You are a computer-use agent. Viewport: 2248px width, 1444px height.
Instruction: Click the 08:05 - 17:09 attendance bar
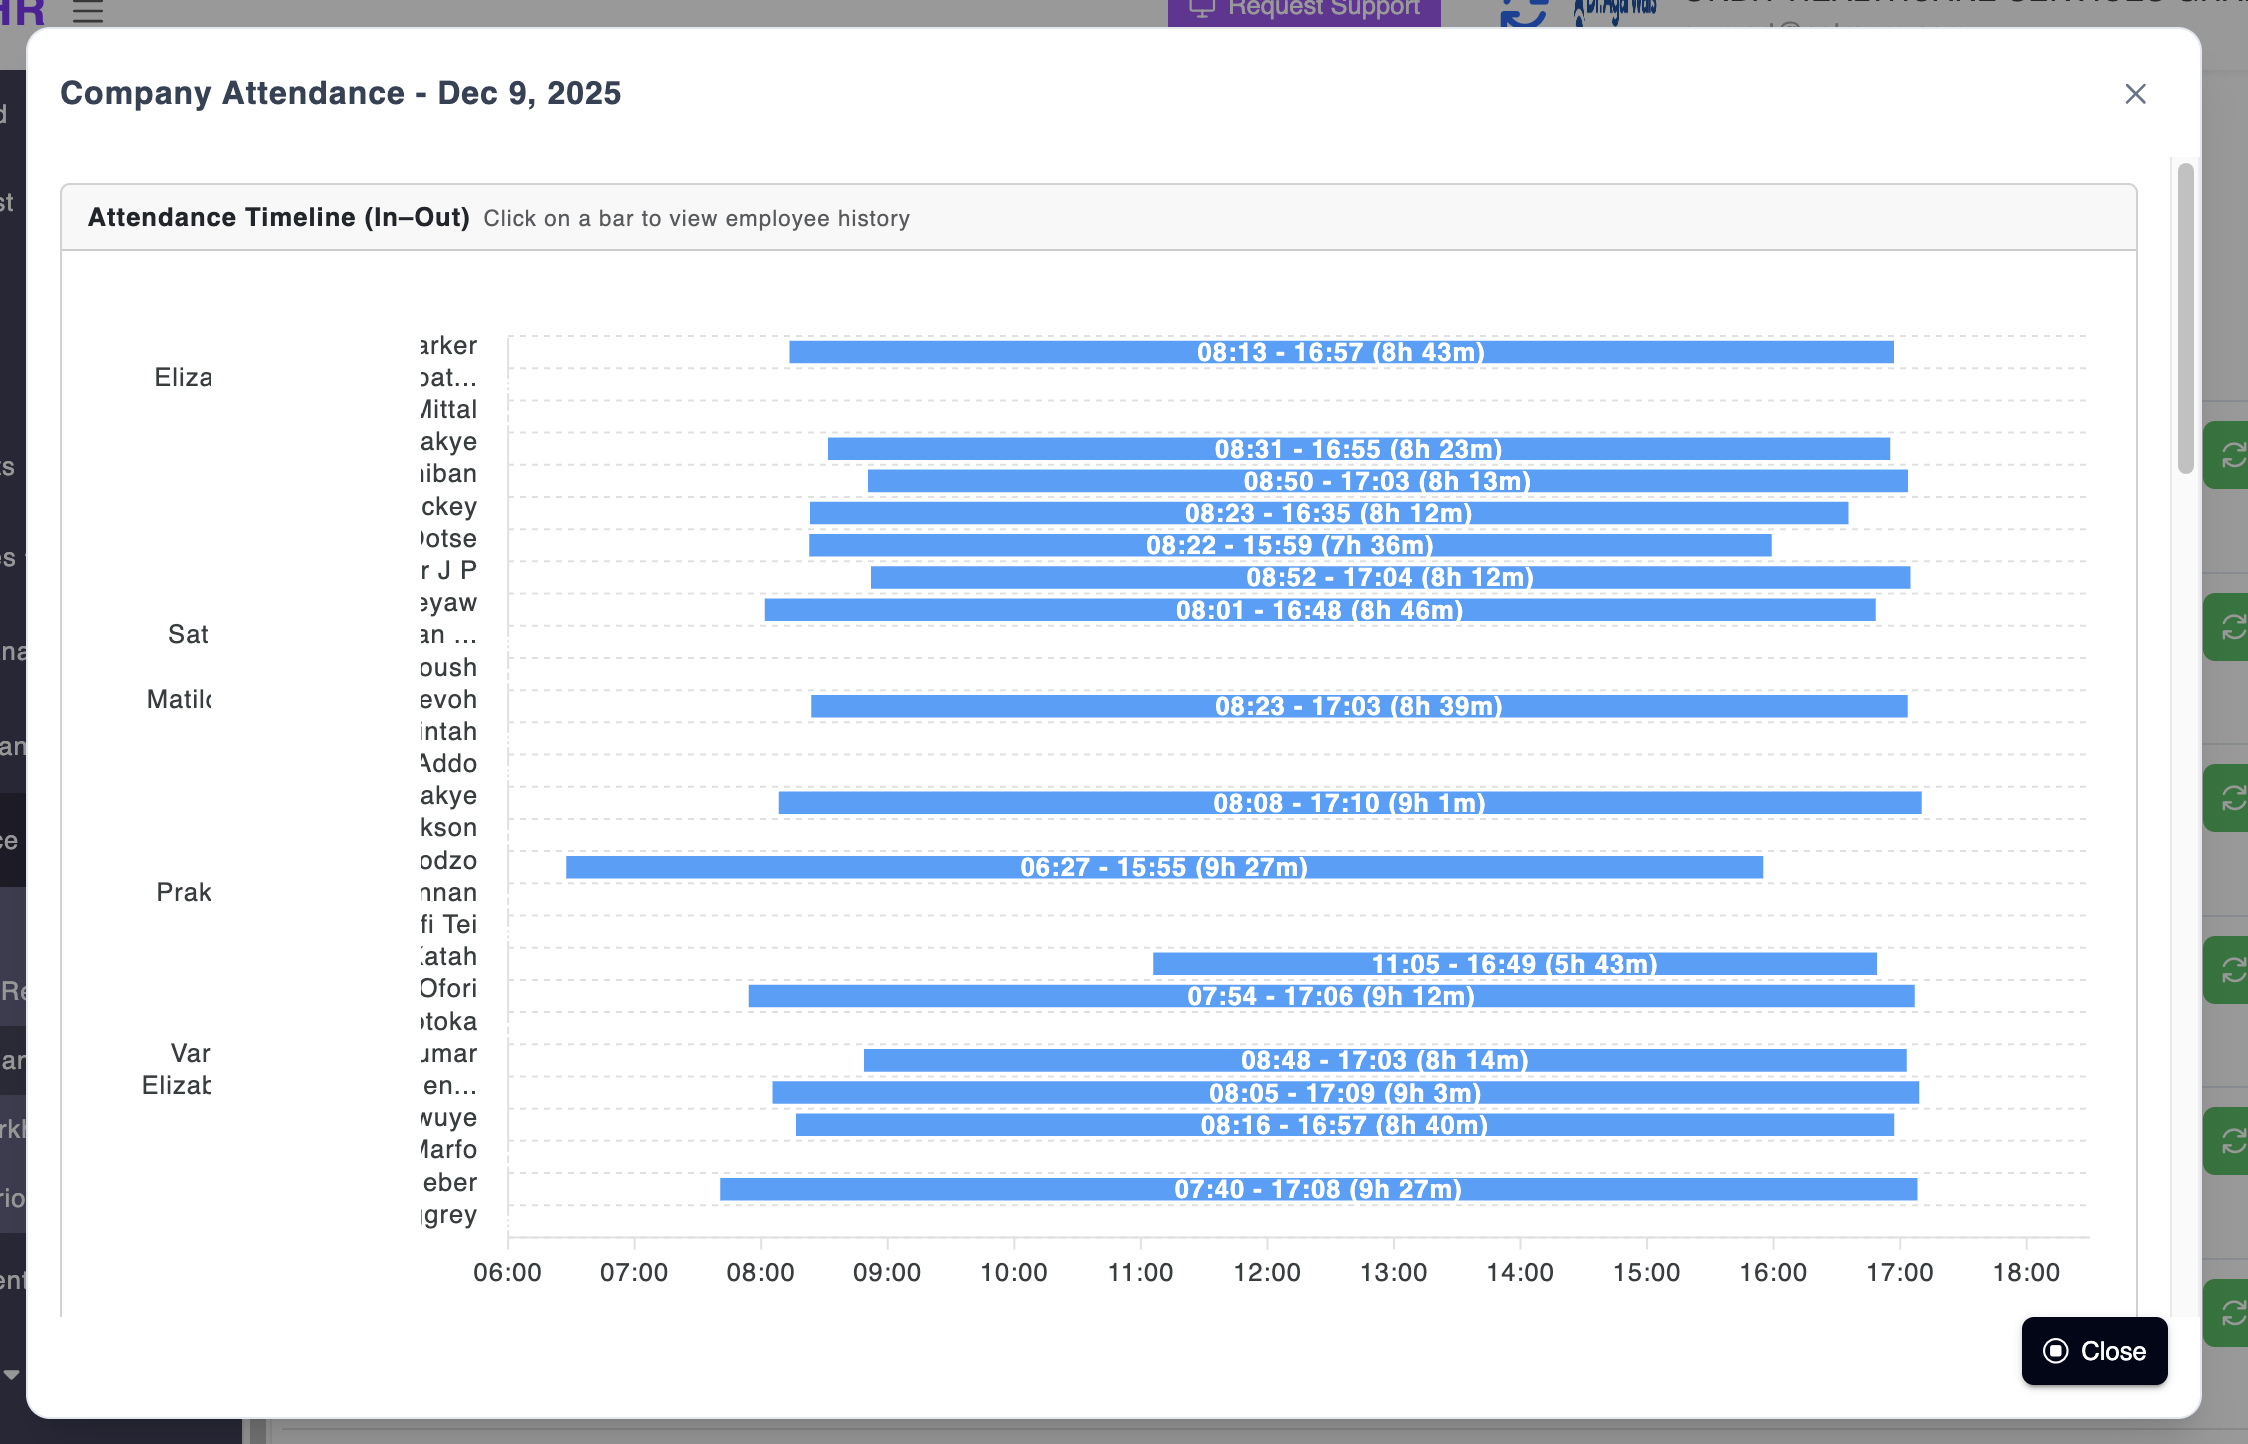click(x=1344, y=1093)
